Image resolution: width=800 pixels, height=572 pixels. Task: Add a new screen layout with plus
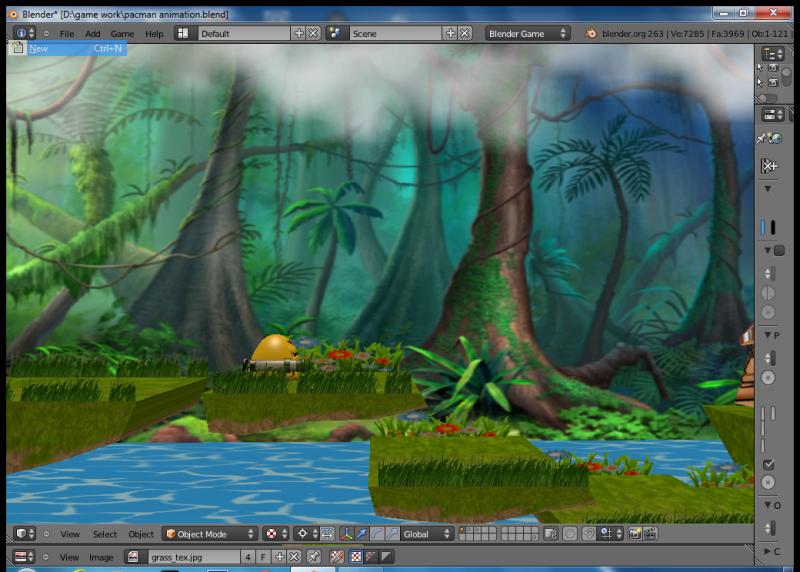point(299,33)
